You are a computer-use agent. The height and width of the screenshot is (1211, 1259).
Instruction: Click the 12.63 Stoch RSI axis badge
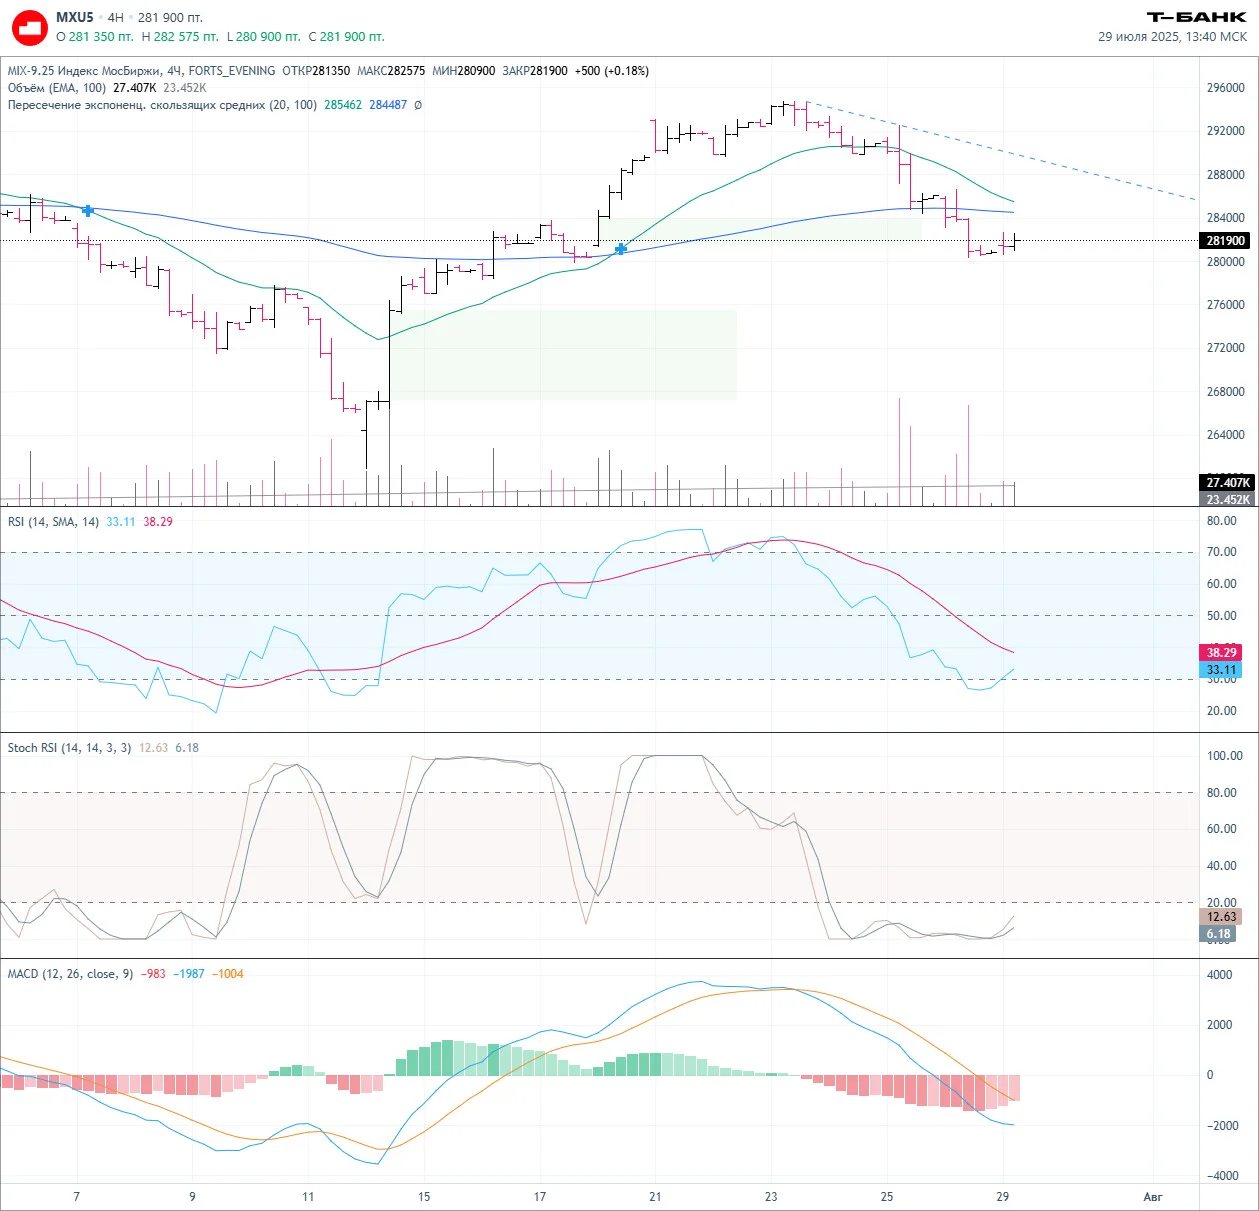[1221, 917]
